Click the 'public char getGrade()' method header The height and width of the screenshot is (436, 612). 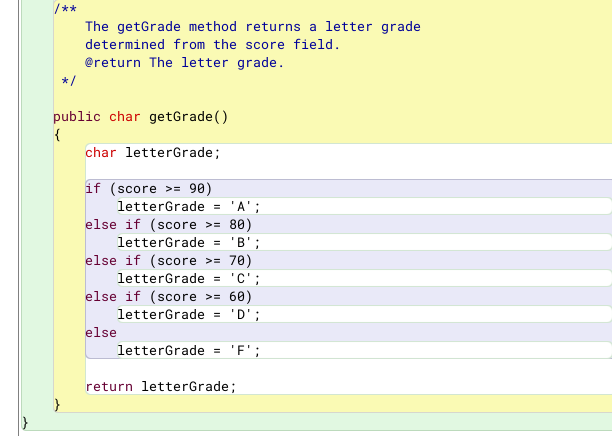[141, 117]
